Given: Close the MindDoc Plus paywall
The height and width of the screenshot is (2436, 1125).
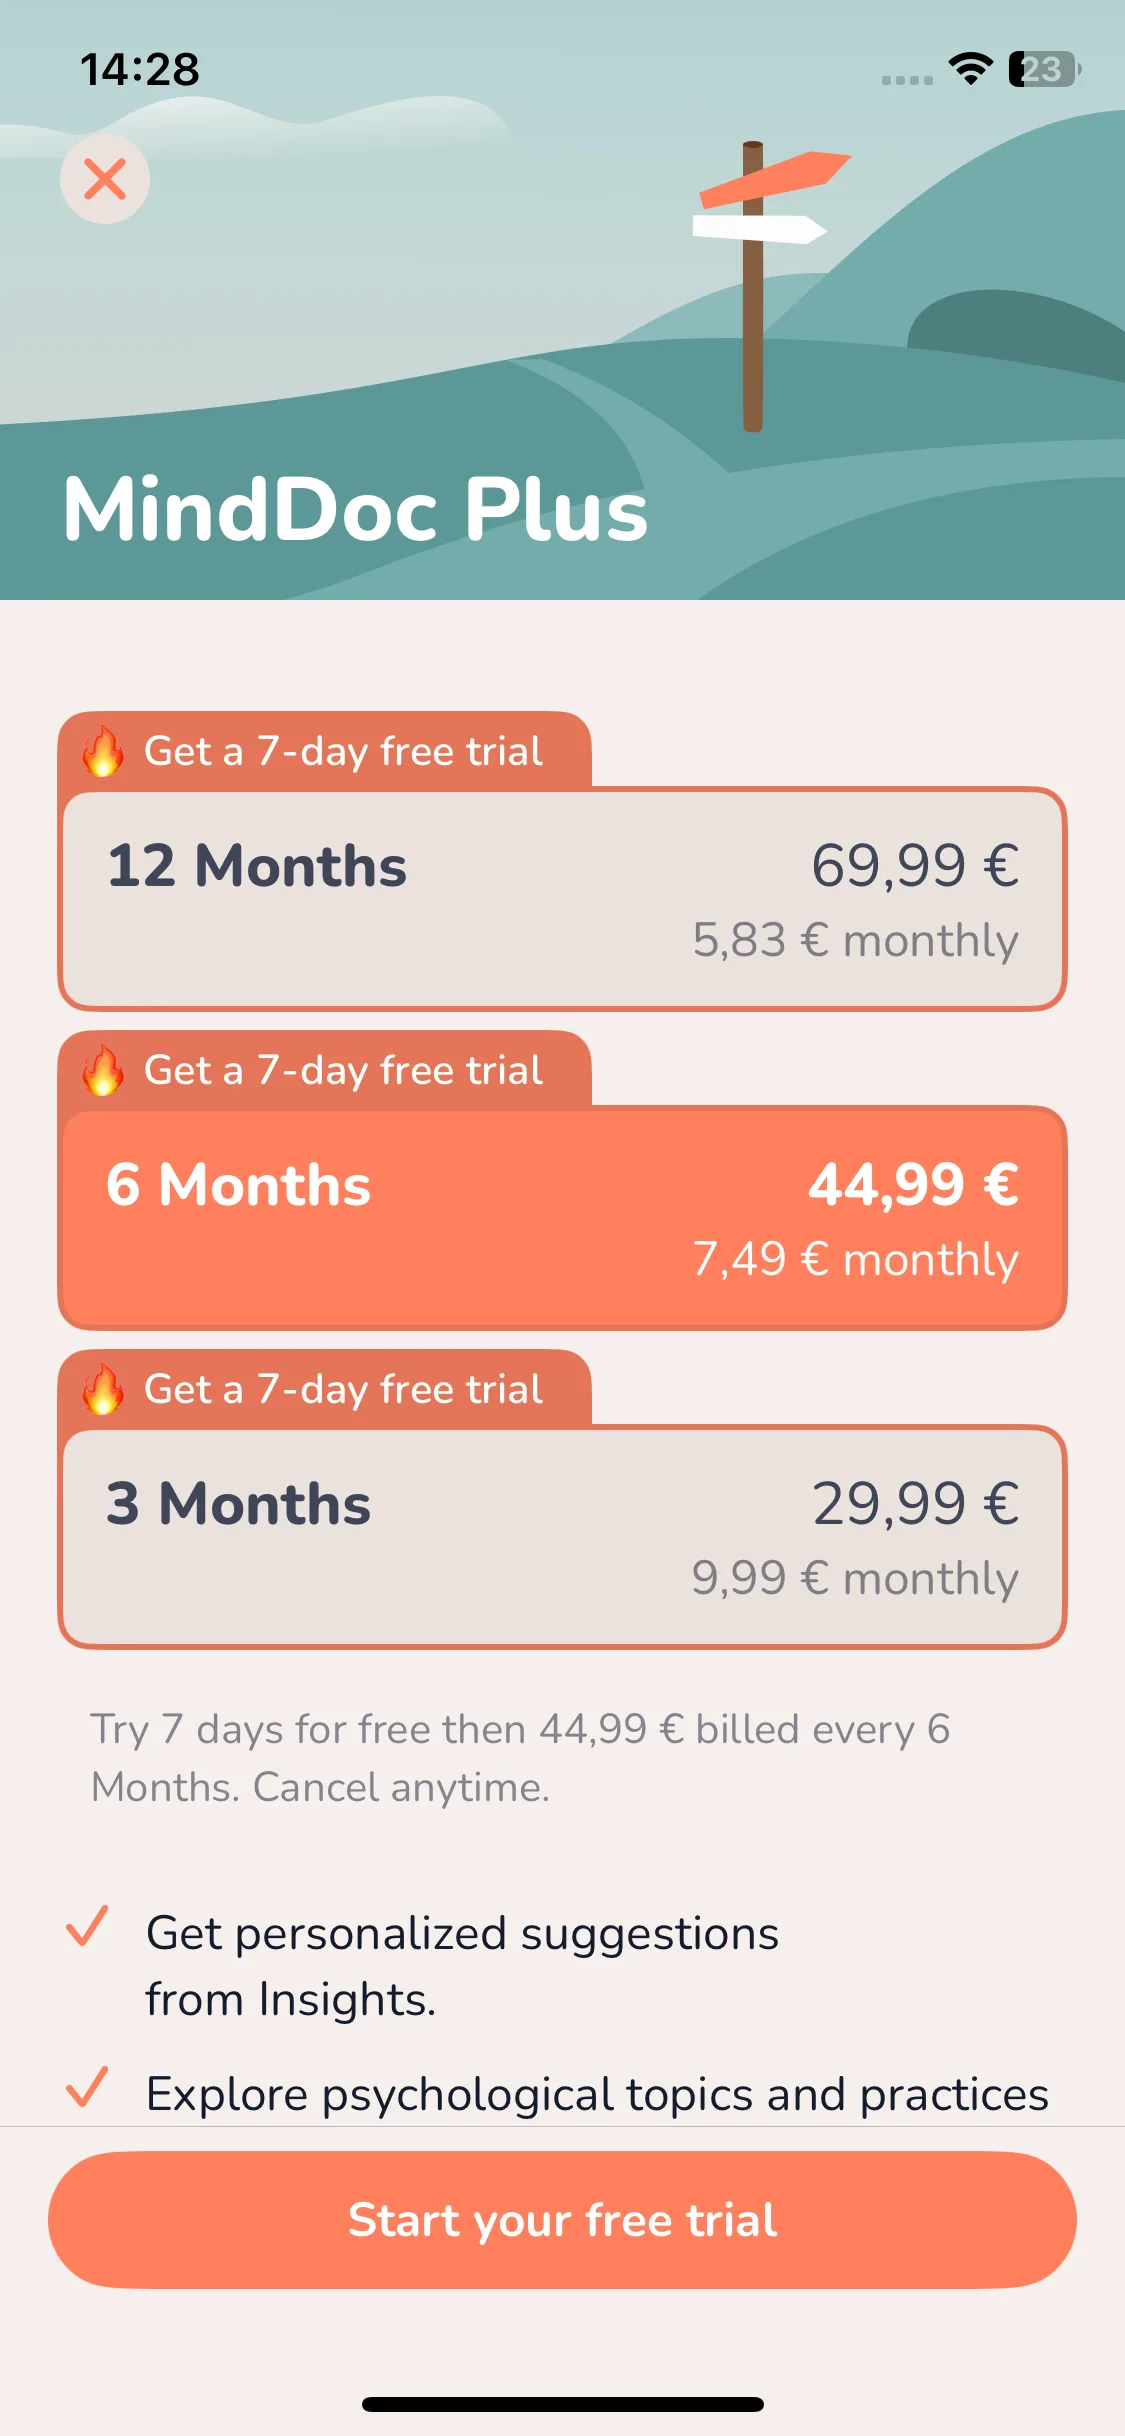Looking at the screenshot, I should pyautogui.click(x=105, y=179).
